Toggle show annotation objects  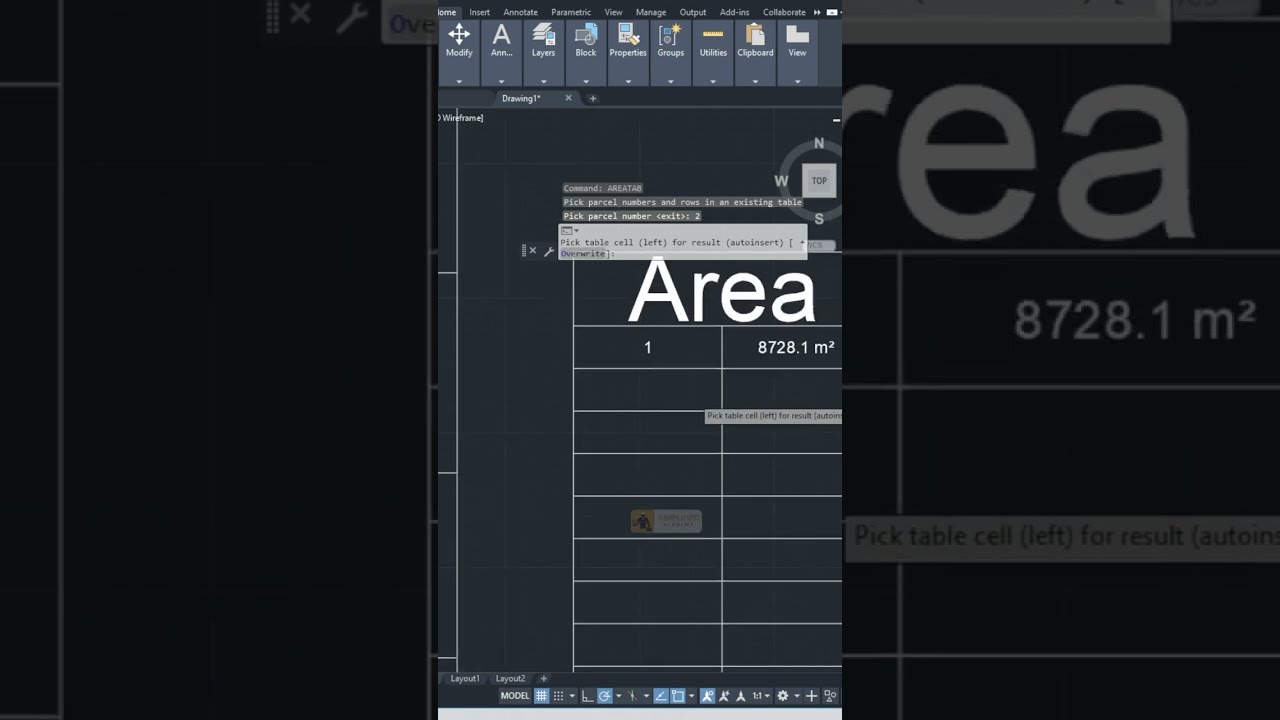coord(707,696)
